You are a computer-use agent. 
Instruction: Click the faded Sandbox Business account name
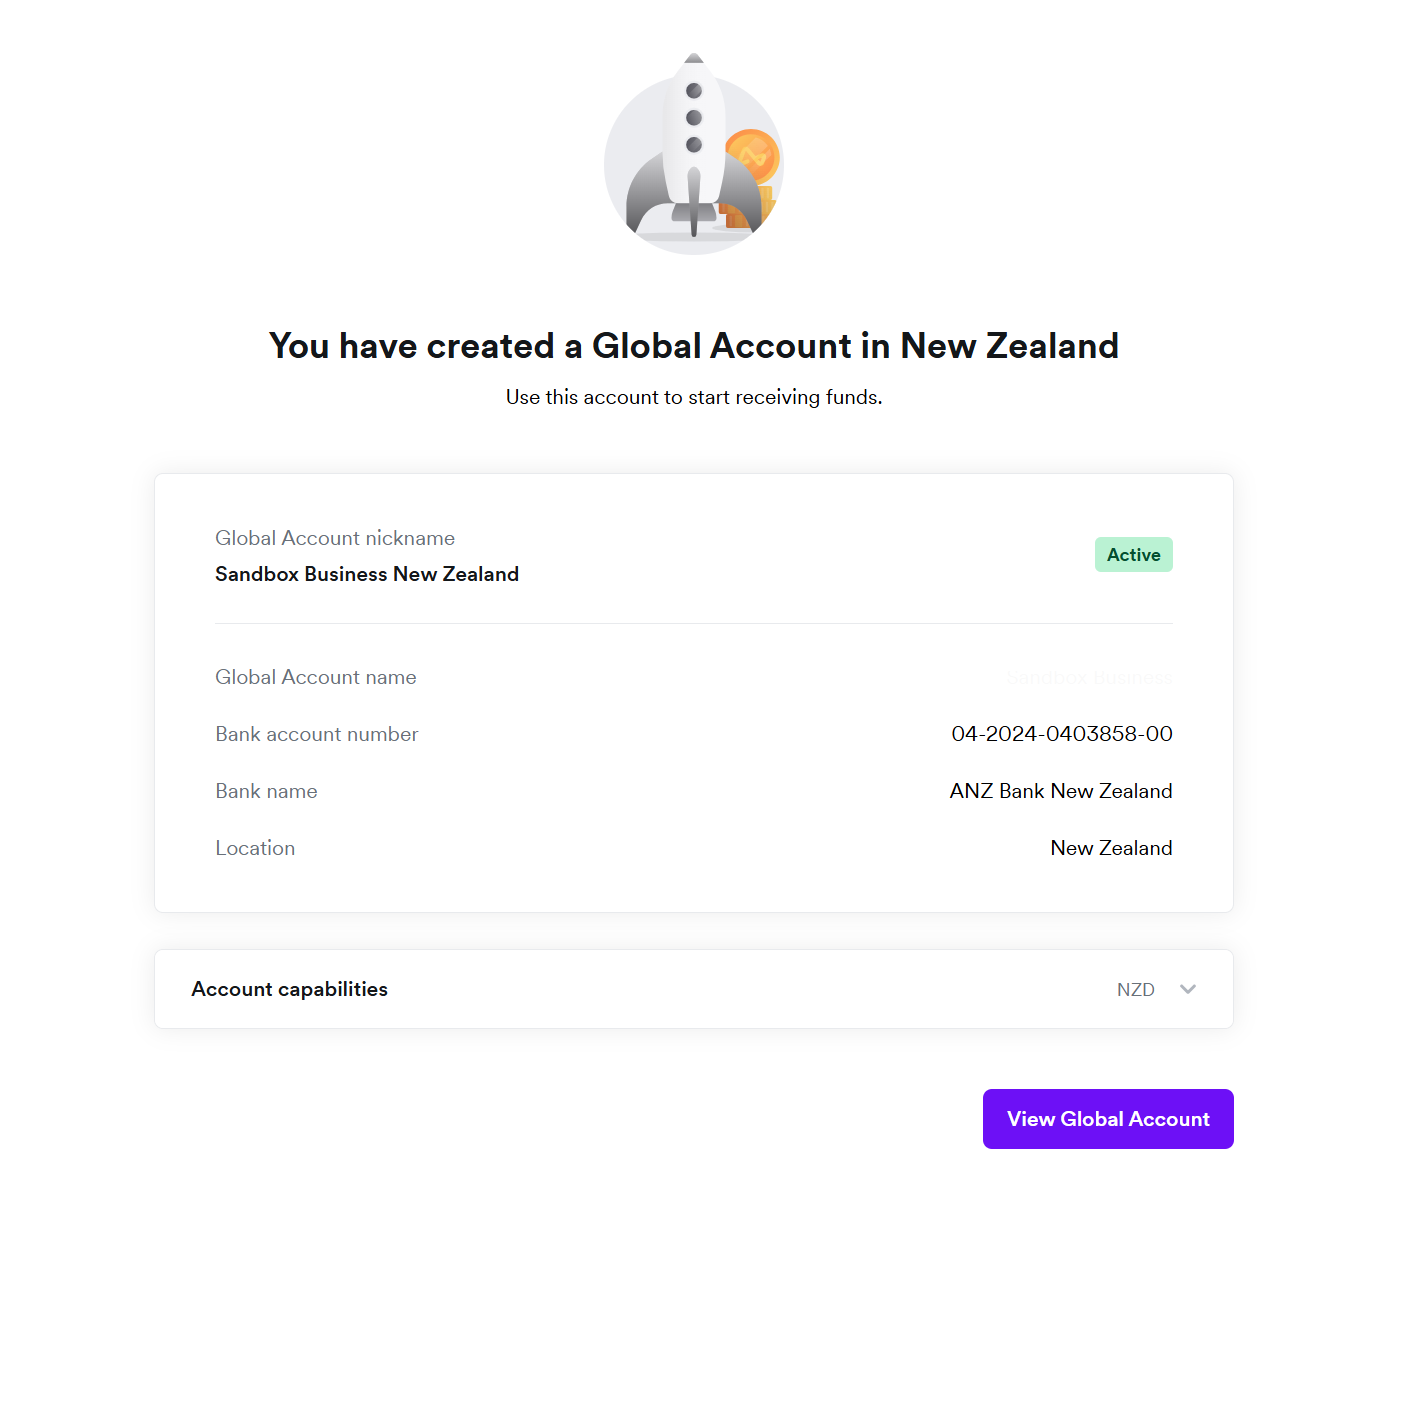pyautogui.click(x=1089, y=678)
